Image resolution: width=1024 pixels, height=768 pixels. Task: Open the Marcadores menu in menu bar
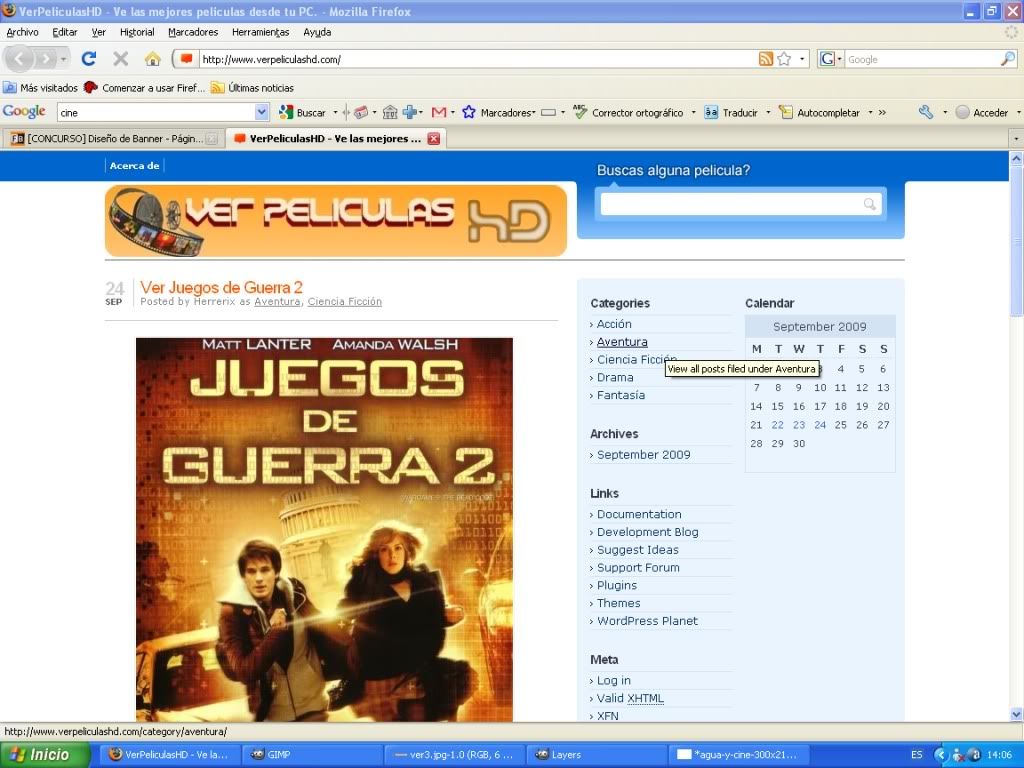click(x=193, y=32)
